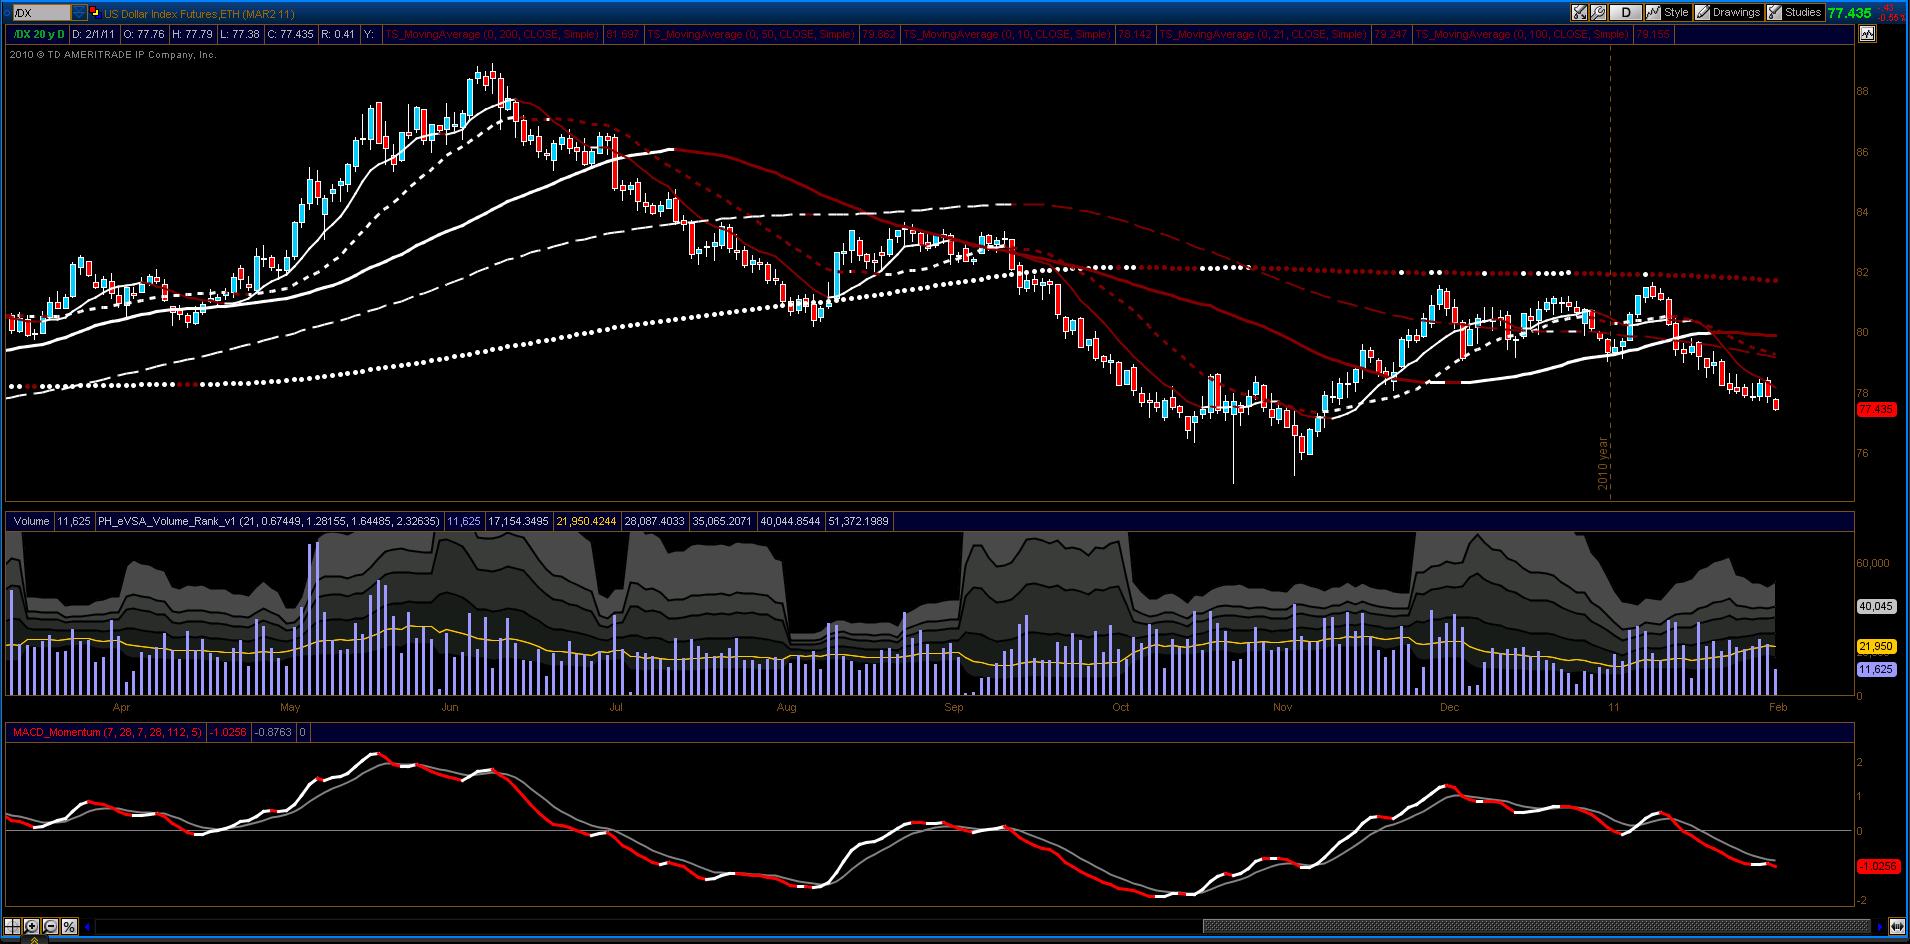1910x944 pixels.
Task: Zoom in with the plus magnifier
Action: [x=31, y=926]
